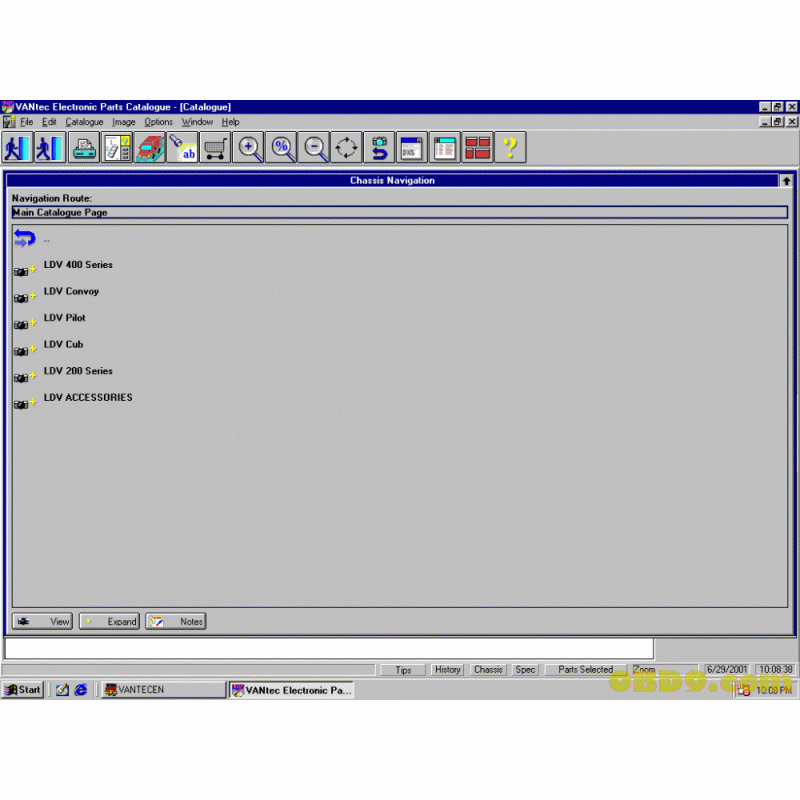Click the Internet Explorer quick launch icon
This screenshot has height=800, width=800.
(81, 690)
